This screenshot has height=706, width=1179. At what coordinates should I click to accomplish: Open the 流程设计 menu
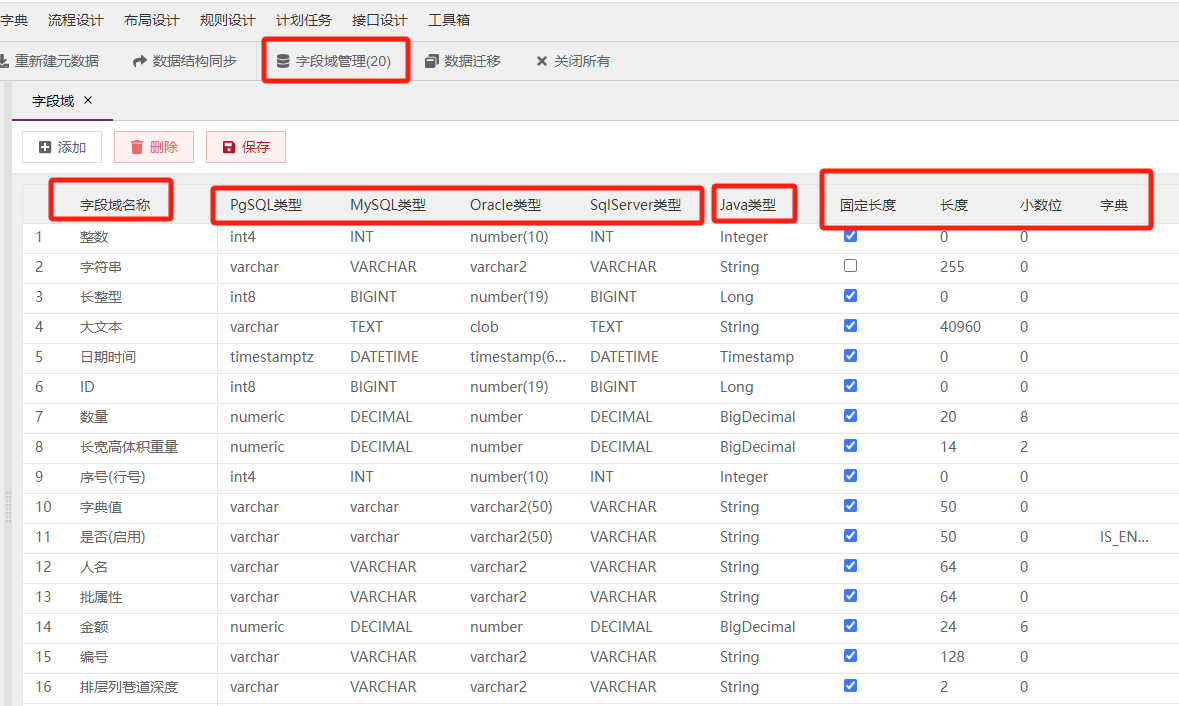[75, 20]
